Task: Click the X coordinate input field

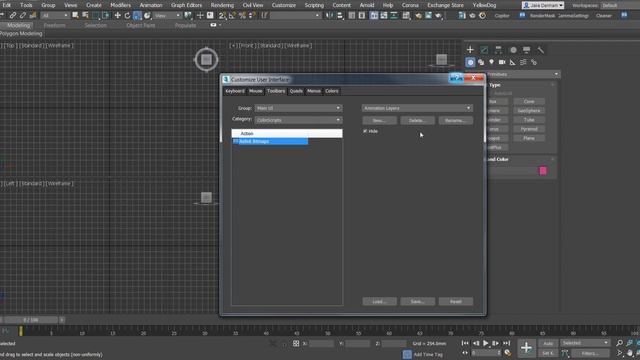Action: (321, 344)
